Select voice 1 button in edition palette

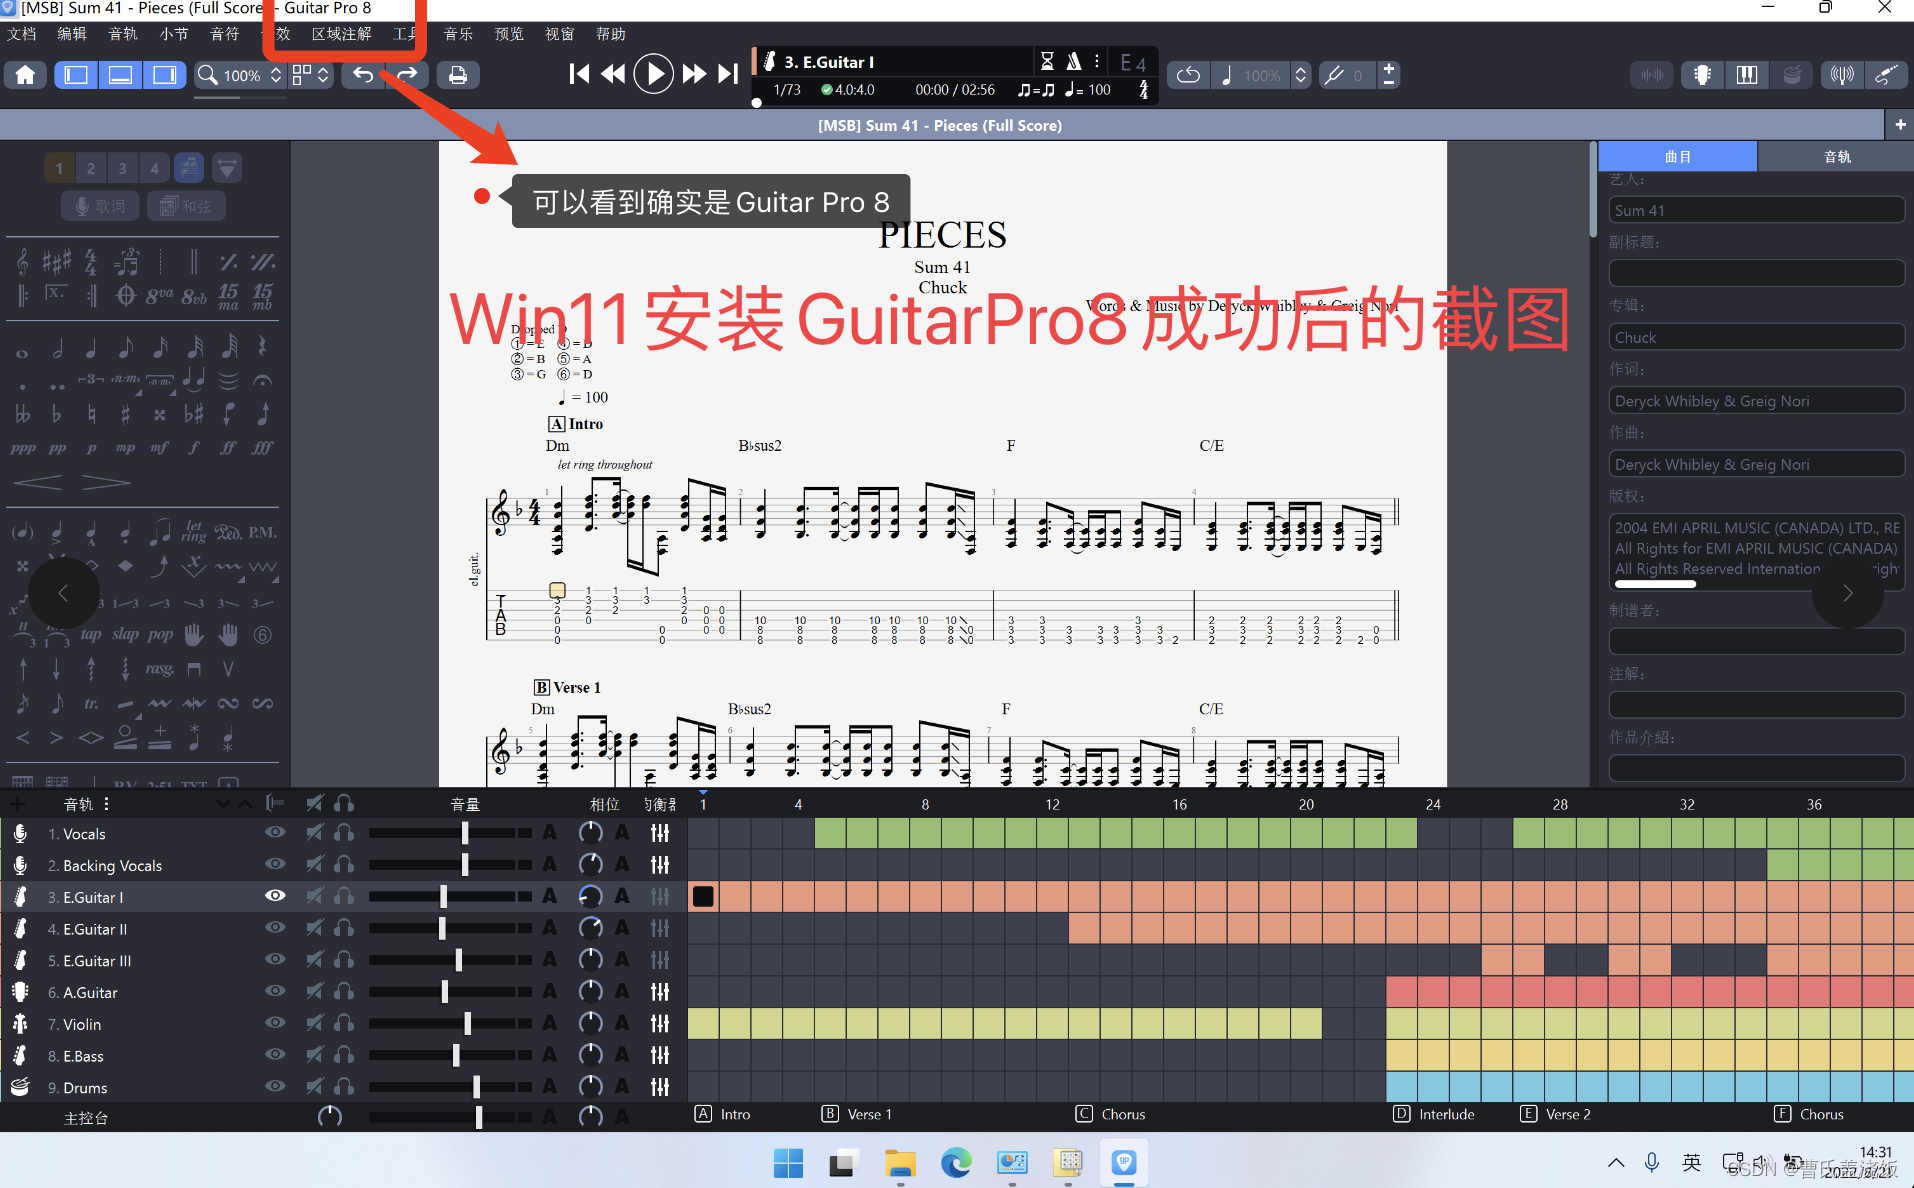pos(59,168)
